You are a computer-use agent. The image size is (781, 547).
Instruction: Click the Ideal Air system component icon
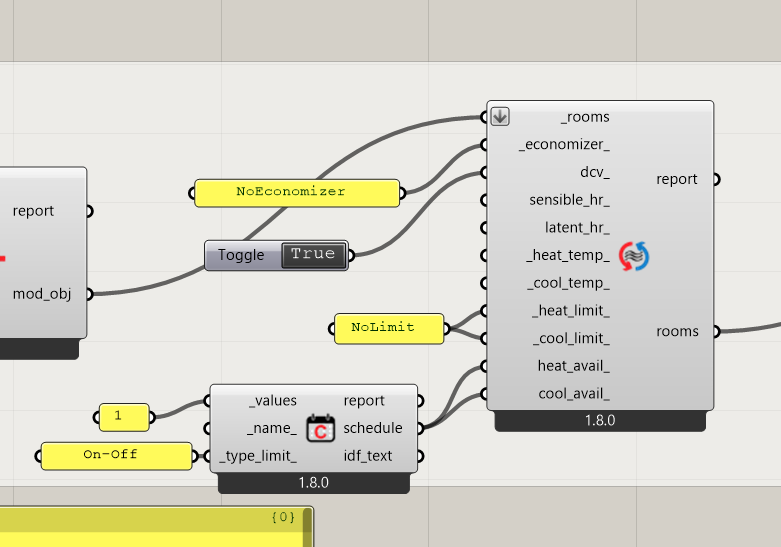(x=634, y=256)
